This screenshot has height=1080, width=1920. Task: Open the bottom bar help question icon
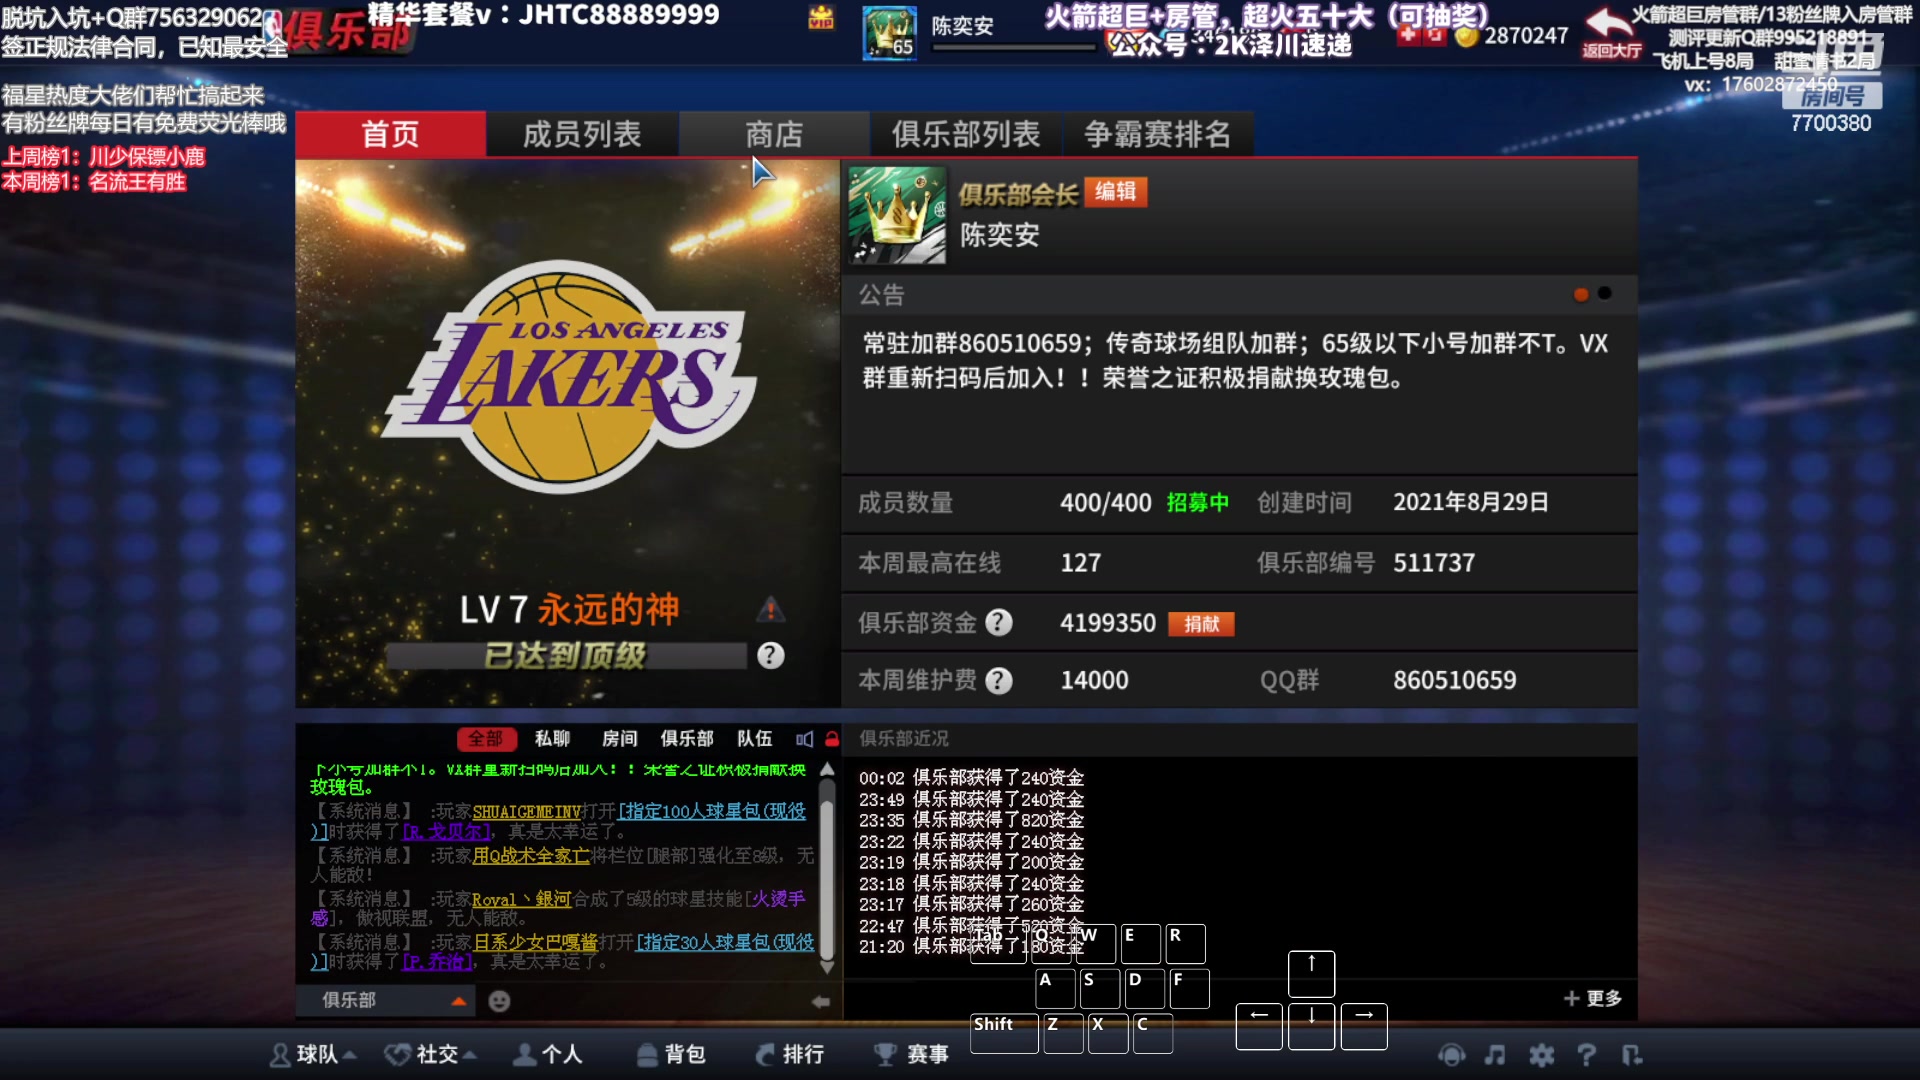[1586, 1055]
